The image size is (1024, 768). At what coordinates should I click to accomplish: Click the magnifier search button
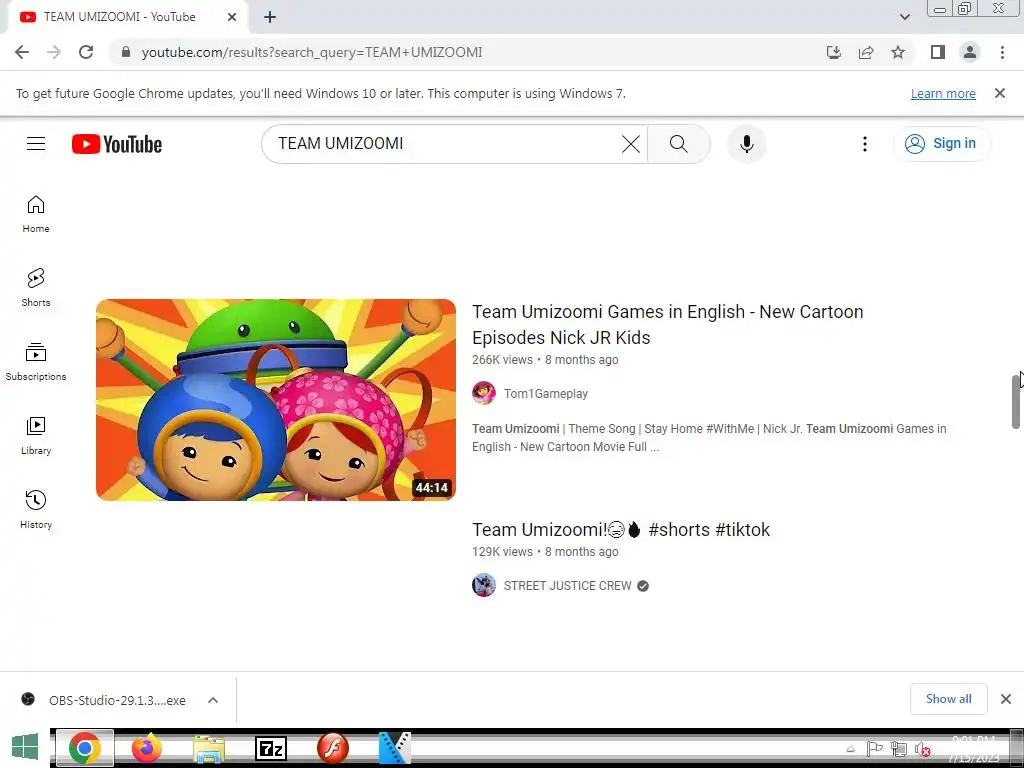679,144
